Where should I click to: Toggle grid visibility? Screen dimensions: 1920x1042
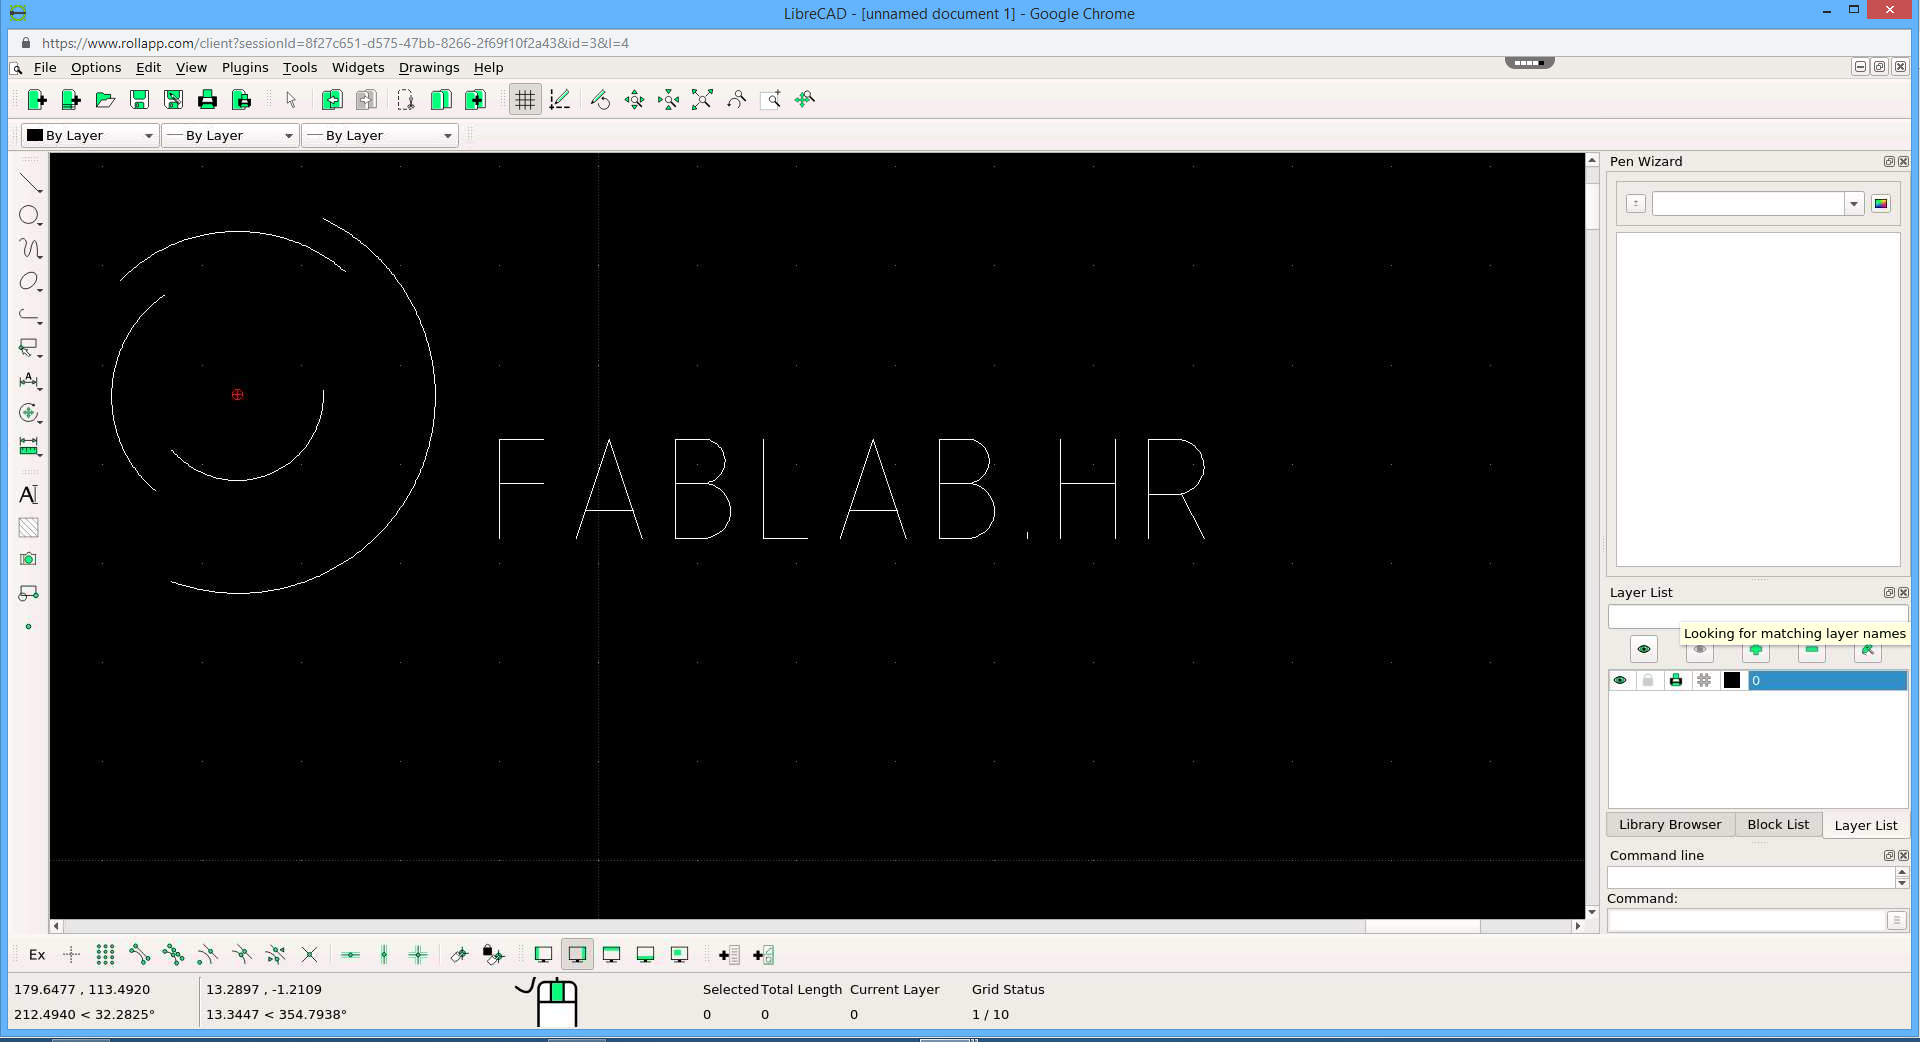pos(524,99)
